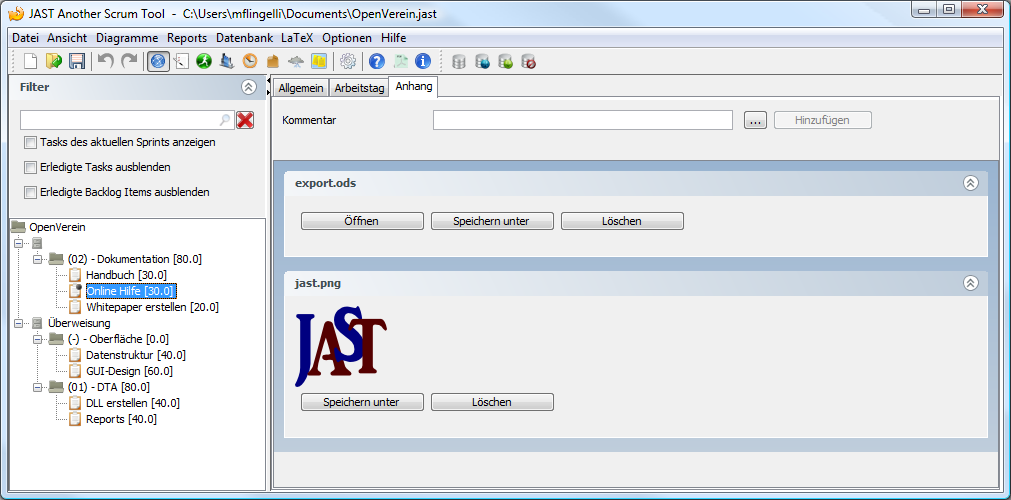The width and height of the screenshot is (1011, 500).
Task: Check 'Erledigte Tasks ausblenden'
Action: pyautogui.click(x=30, y=167)
